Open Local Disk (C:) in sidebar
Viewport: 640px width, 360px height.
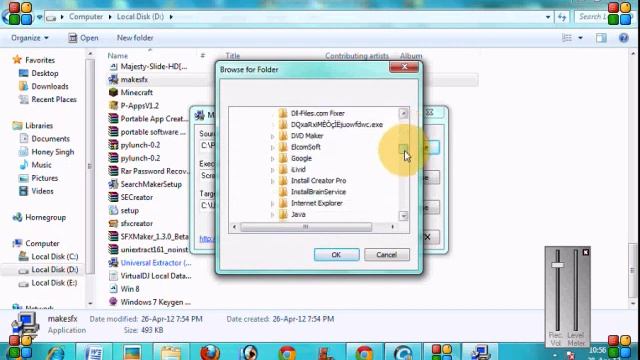tap(55, 257)
